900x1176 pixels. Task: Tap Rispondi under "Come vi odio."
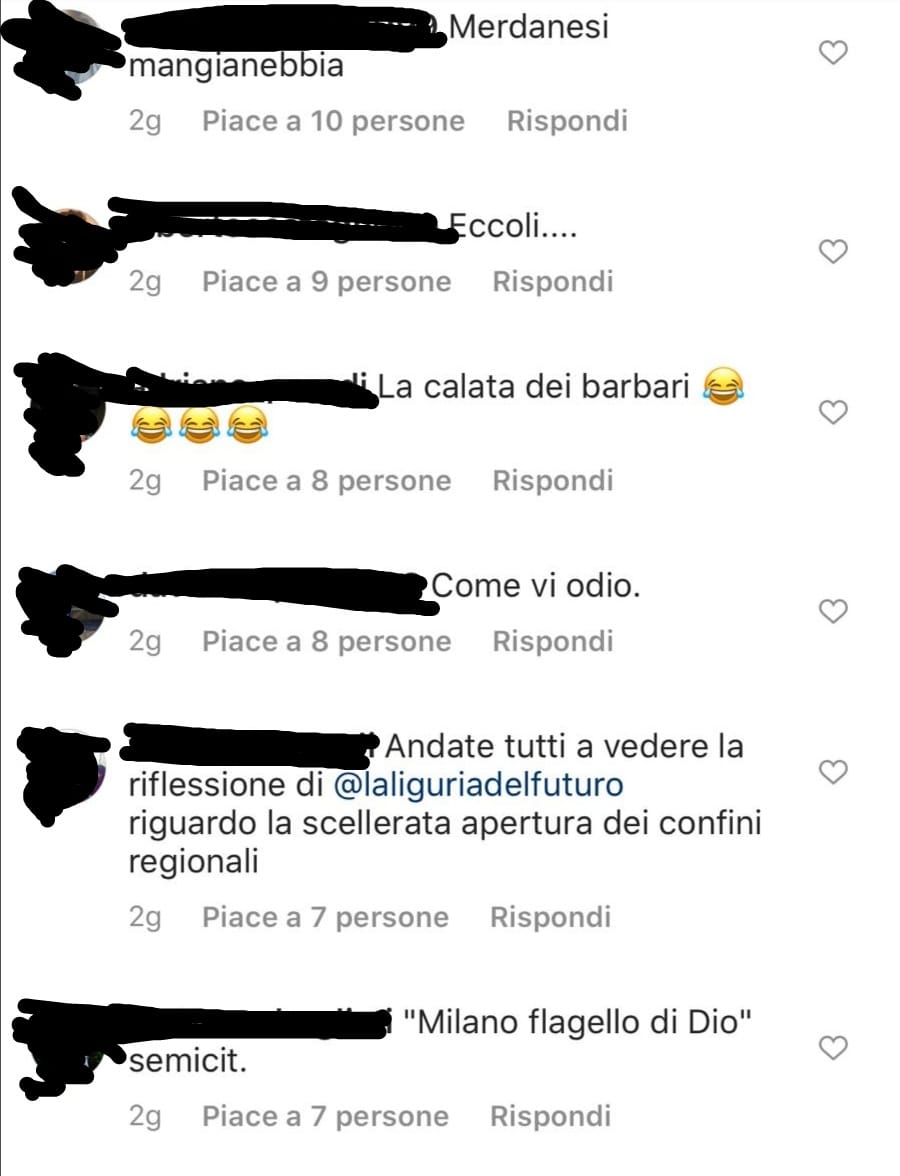tap(553, 642)
